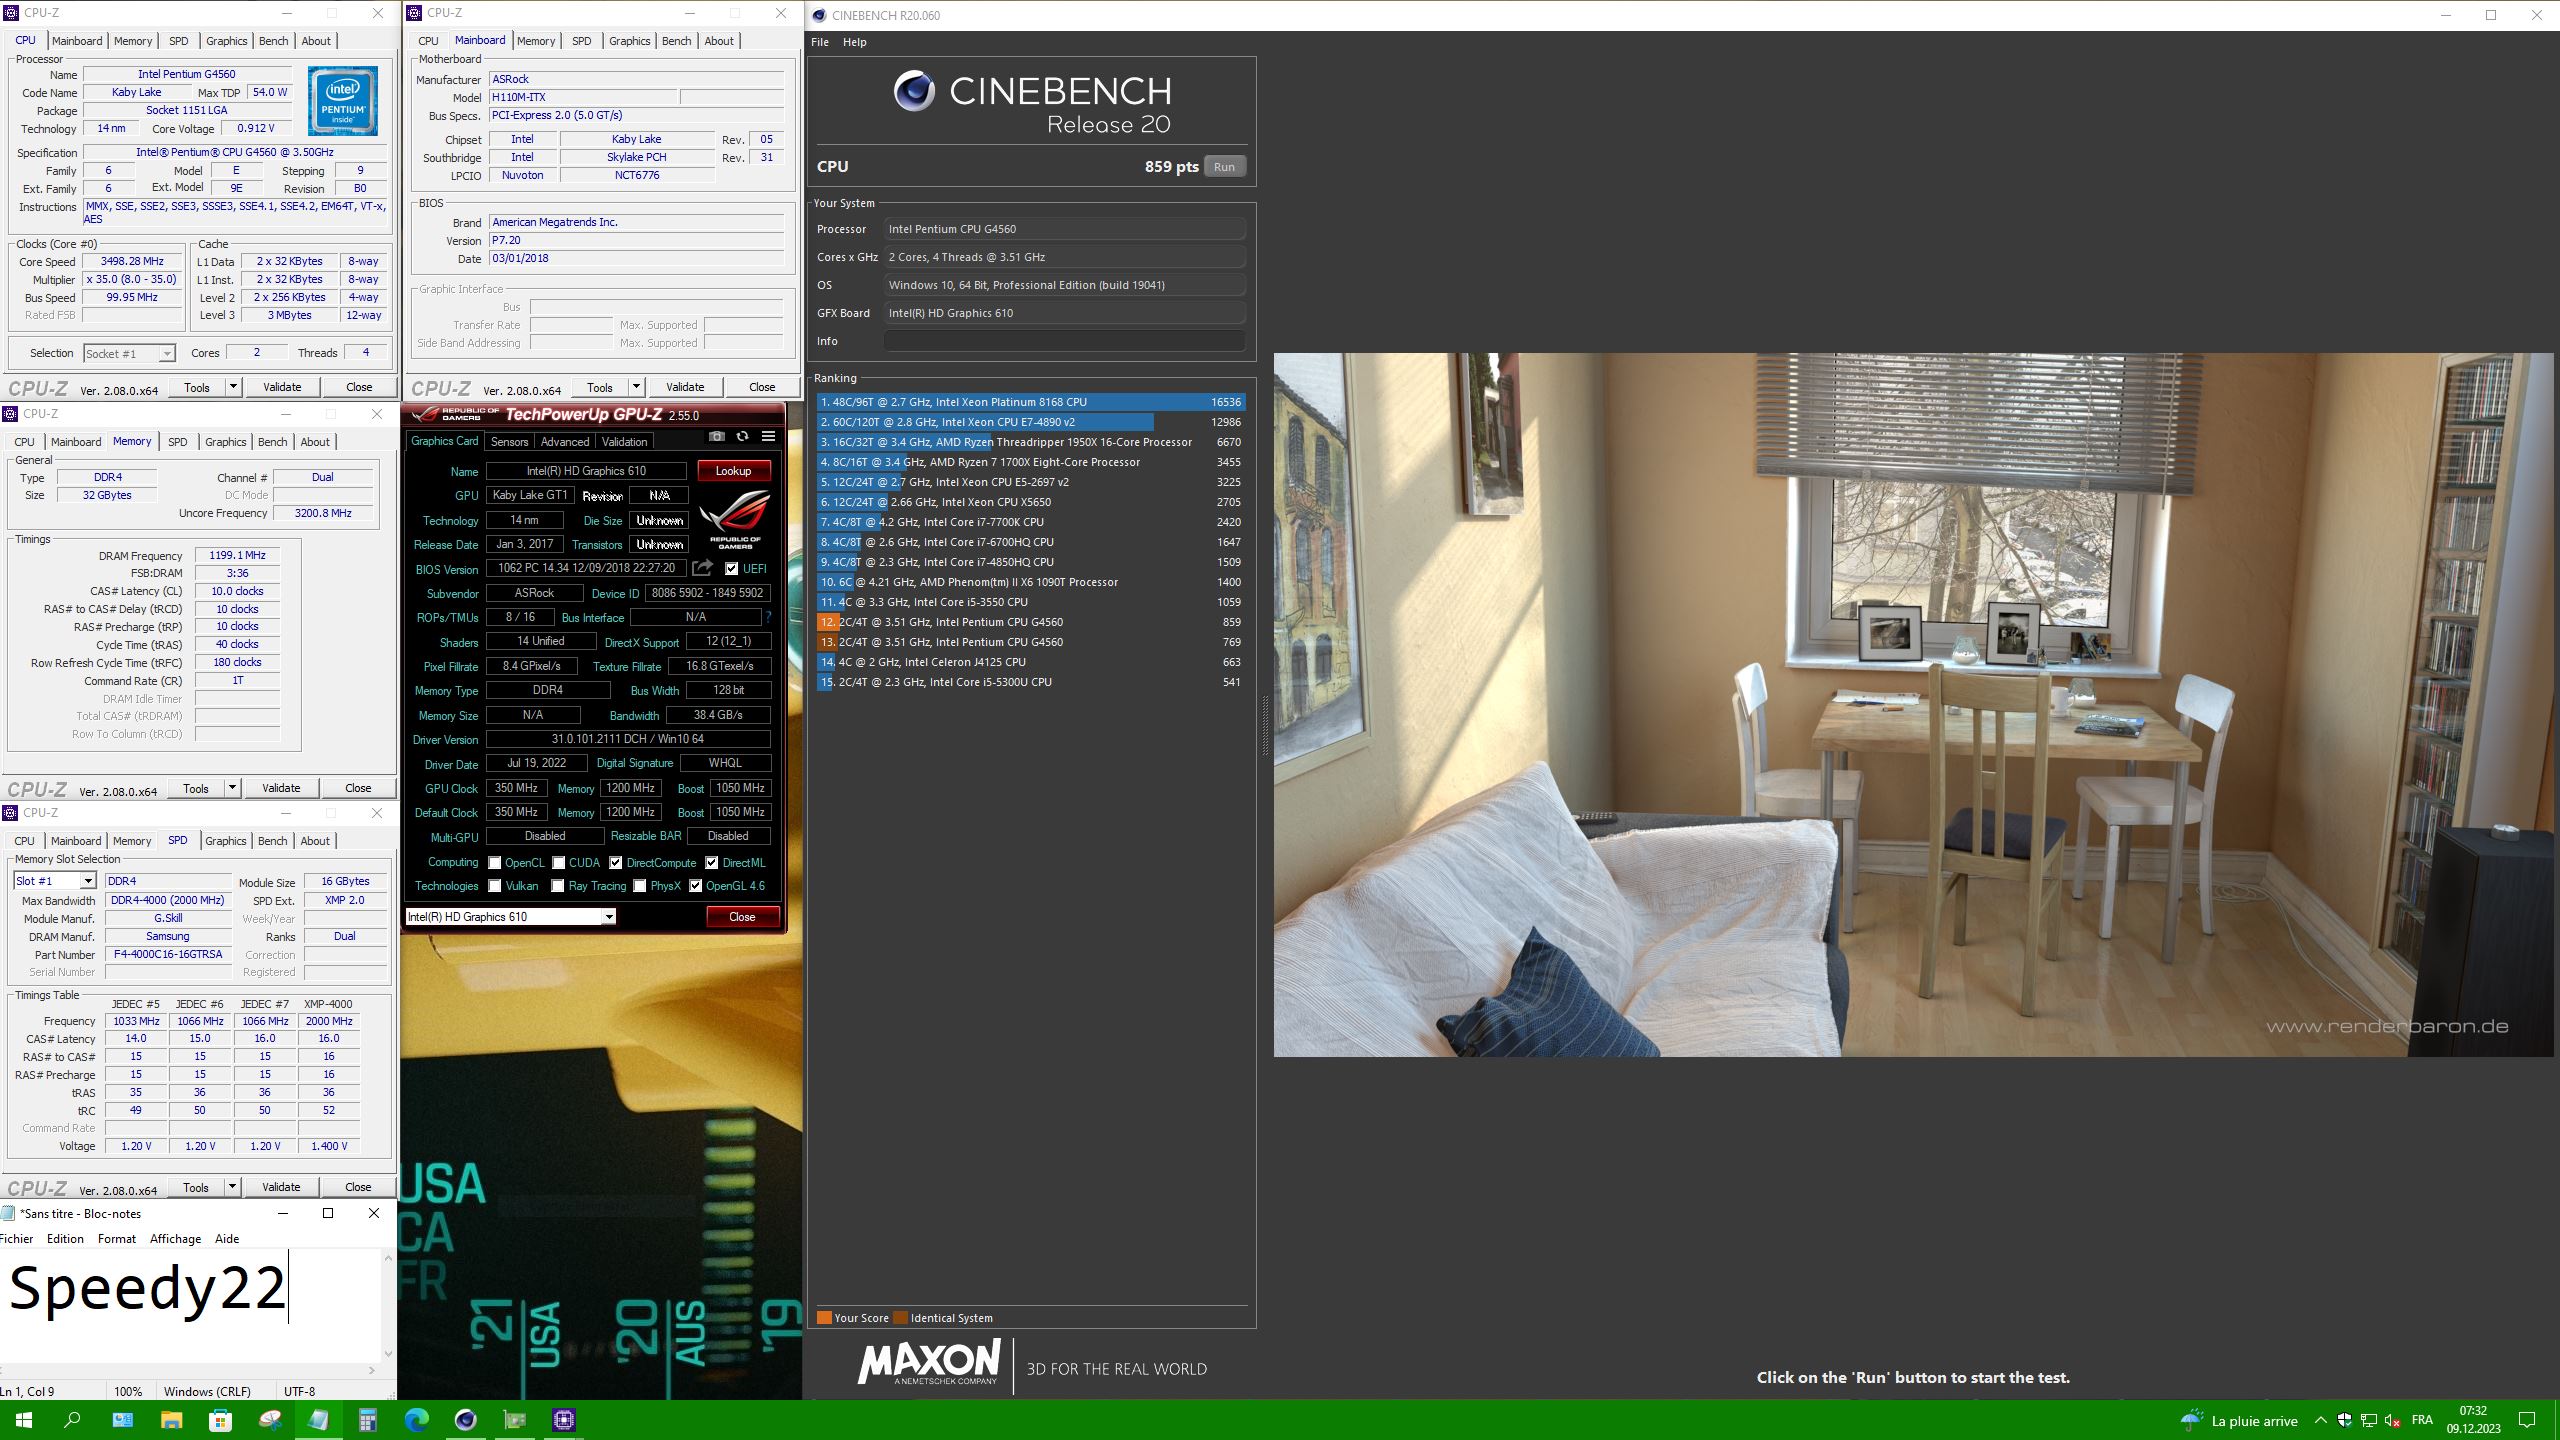Switch to GPU-Z via its taskbar icon

514,1420
